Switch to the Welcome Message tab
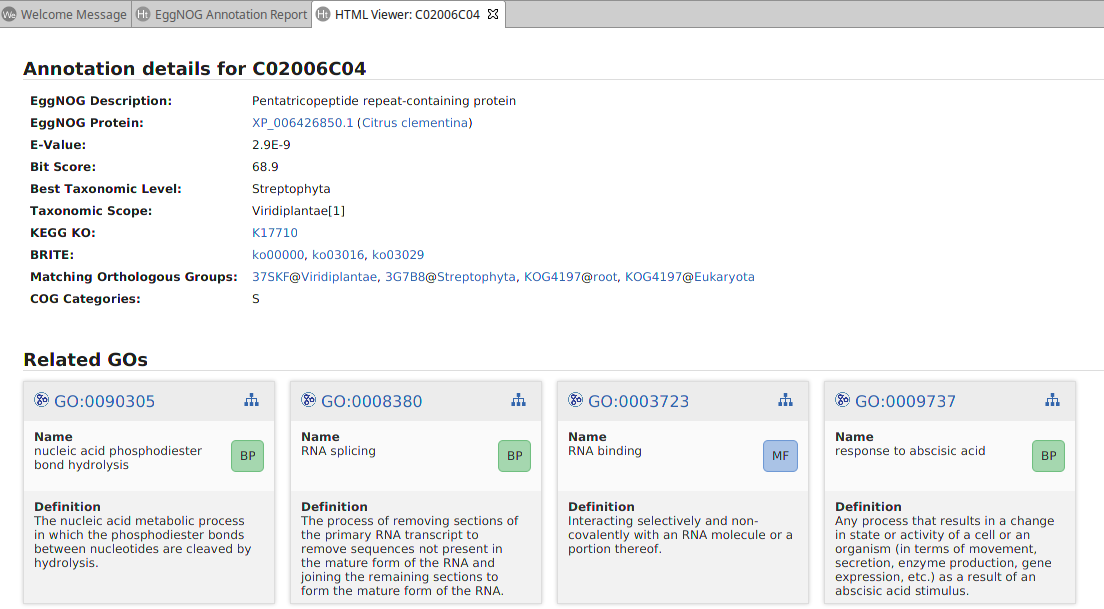This screenshot has width=1104, height=609. 65,14
